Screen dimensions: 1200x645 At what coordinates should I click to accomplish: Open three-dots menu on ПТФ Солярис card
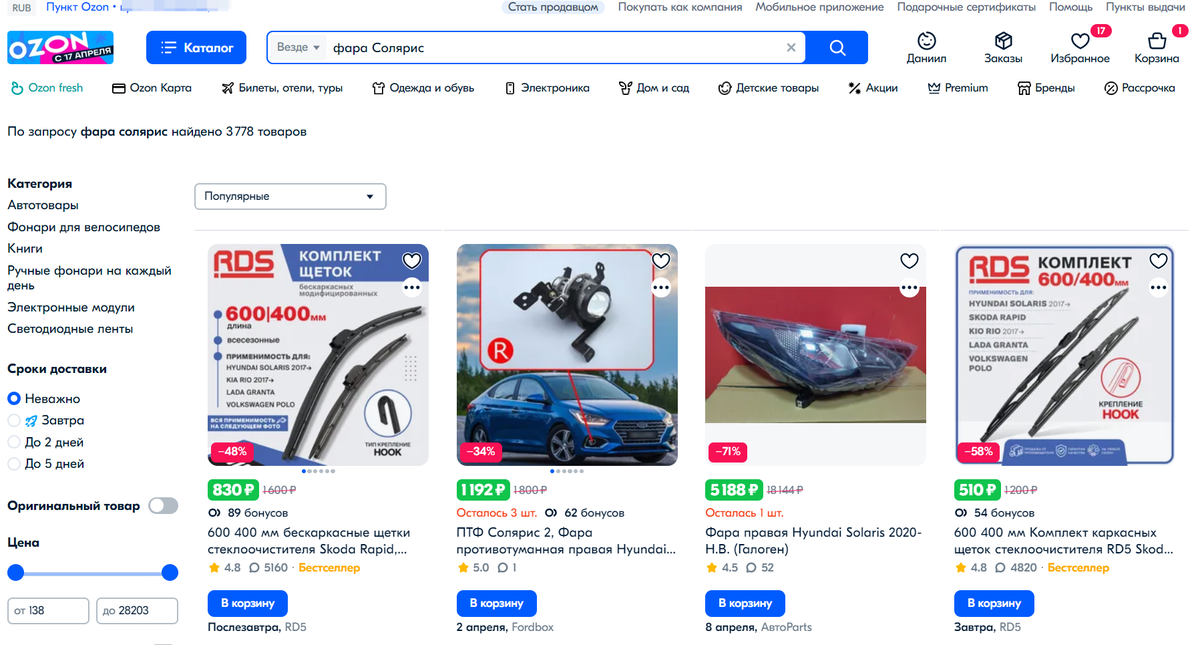(660, 287)
